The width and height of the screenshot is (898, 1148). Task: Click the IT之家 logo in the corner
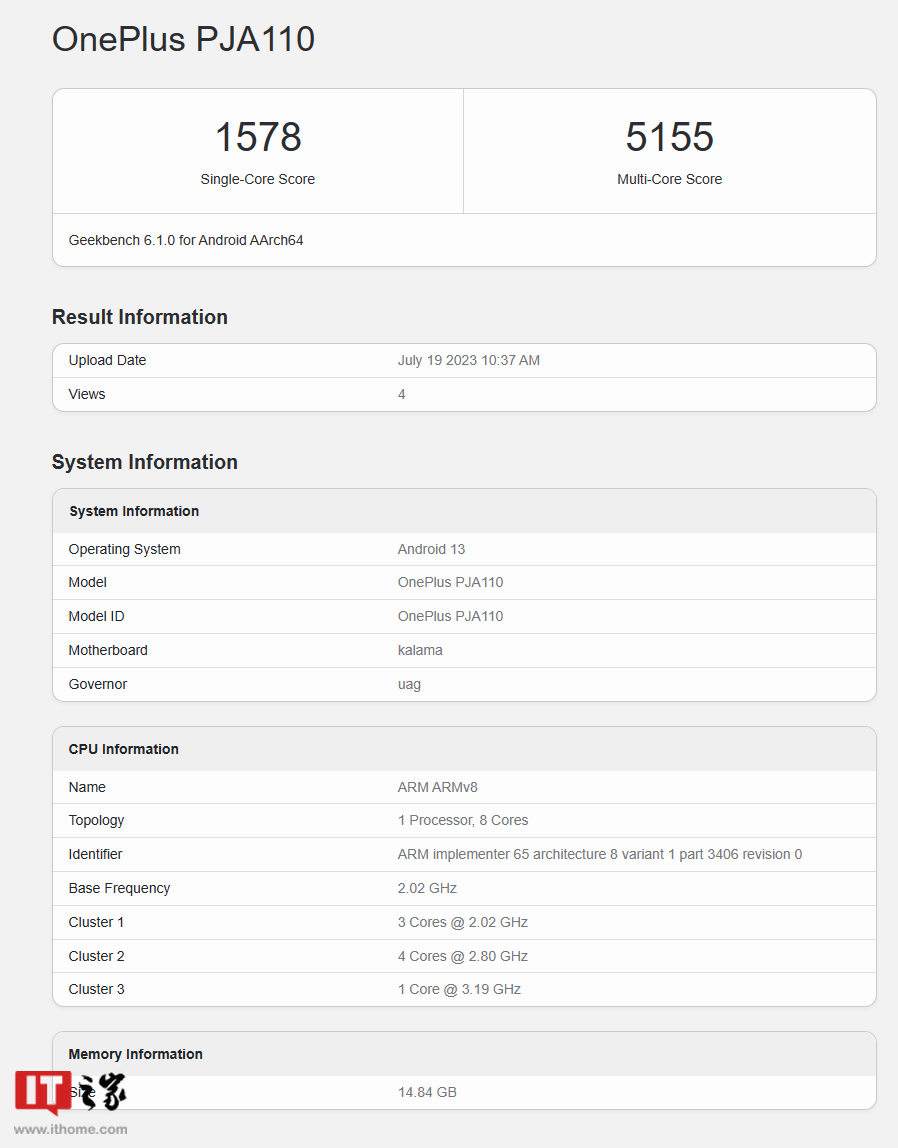click(x=41, y=1092)
